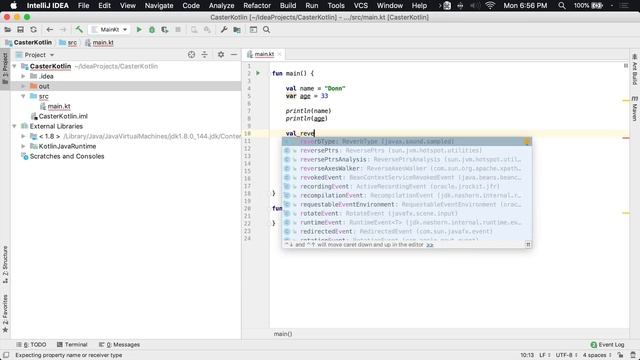Open the Event Log

[x=607, y=344]
